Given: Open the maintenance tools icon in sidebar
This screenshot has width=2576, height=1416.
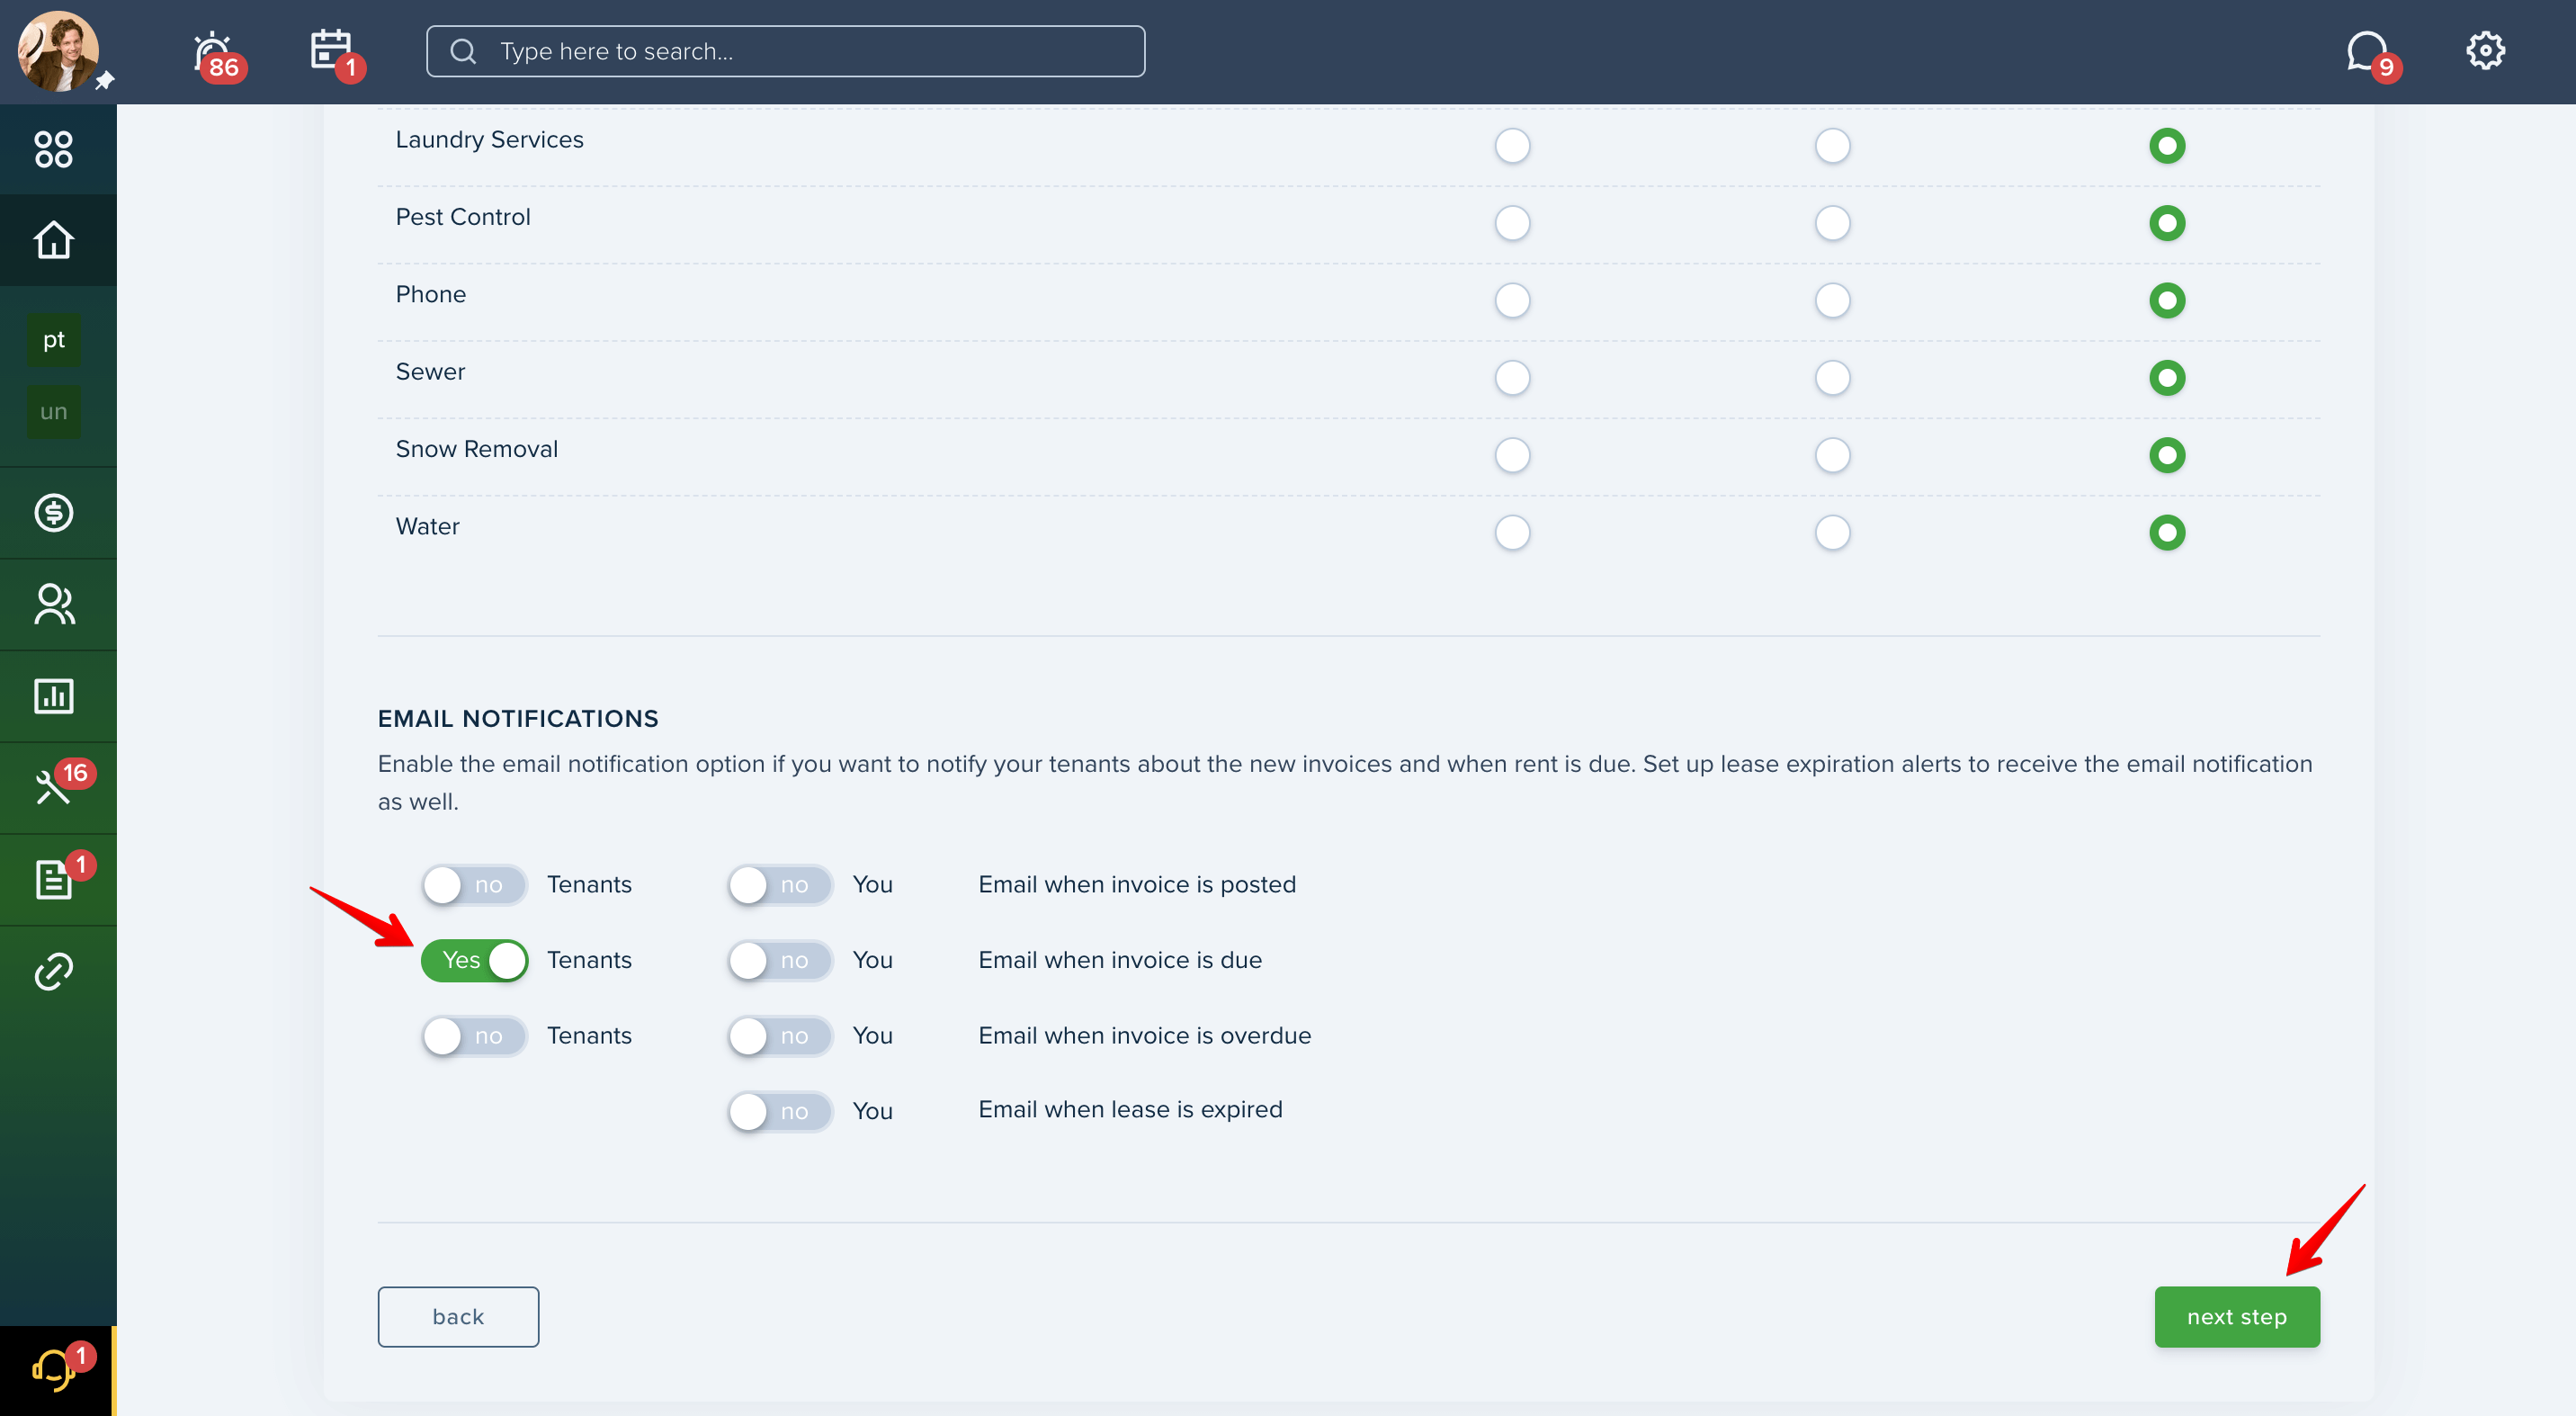Looking at the screenshot, I should [x=54, y=787].
